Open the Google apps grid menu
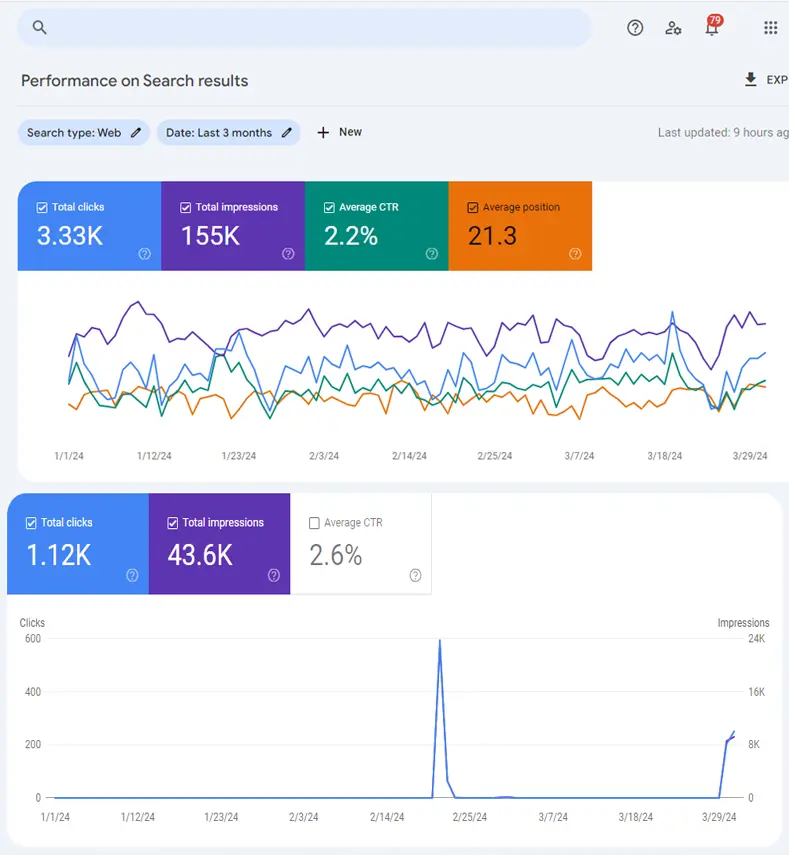This screenshot has width=789, height=855. [x=770, y=27]
